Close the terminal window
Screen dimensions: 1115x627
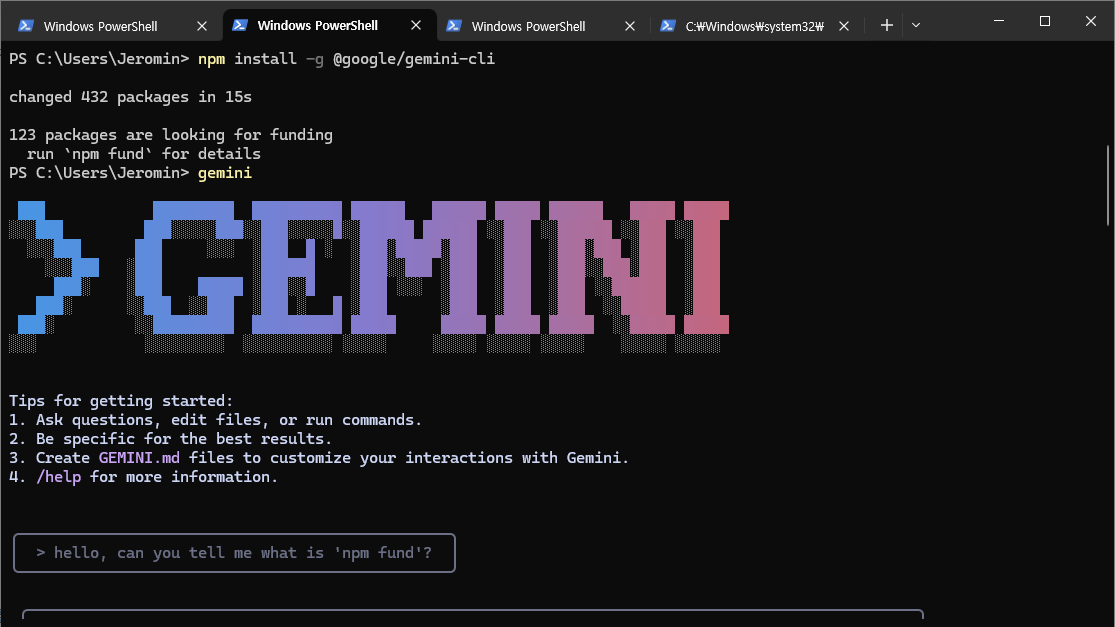pos(1091,21)
